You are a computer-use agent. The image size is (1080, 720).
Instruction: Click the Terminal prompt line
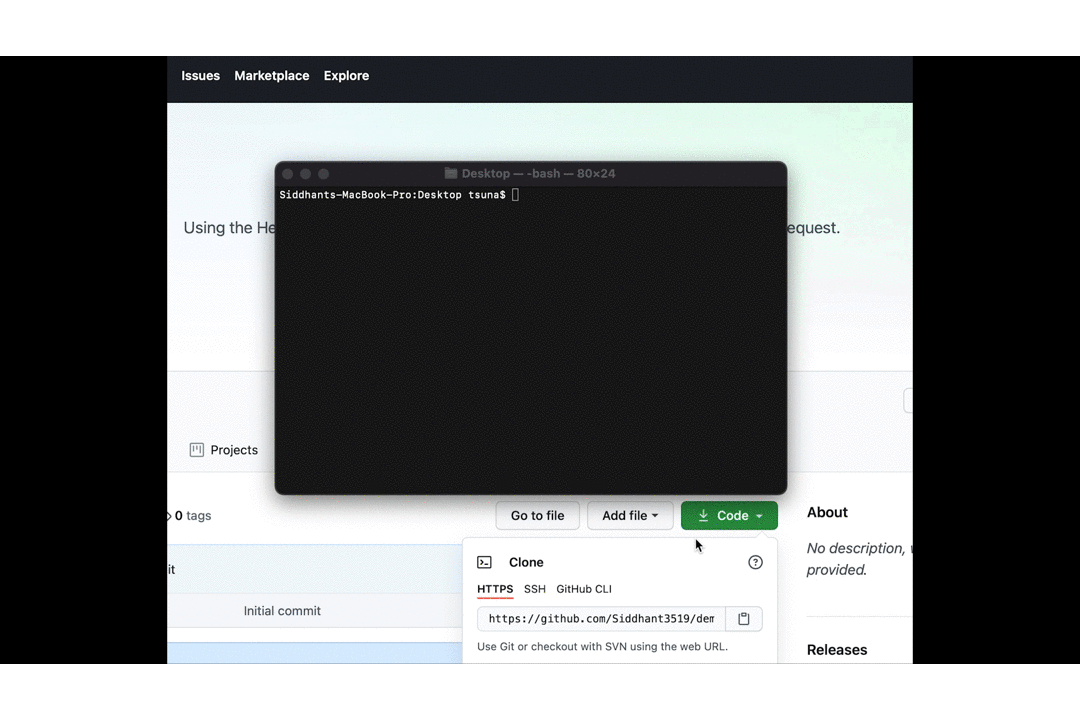coord(399,195)
